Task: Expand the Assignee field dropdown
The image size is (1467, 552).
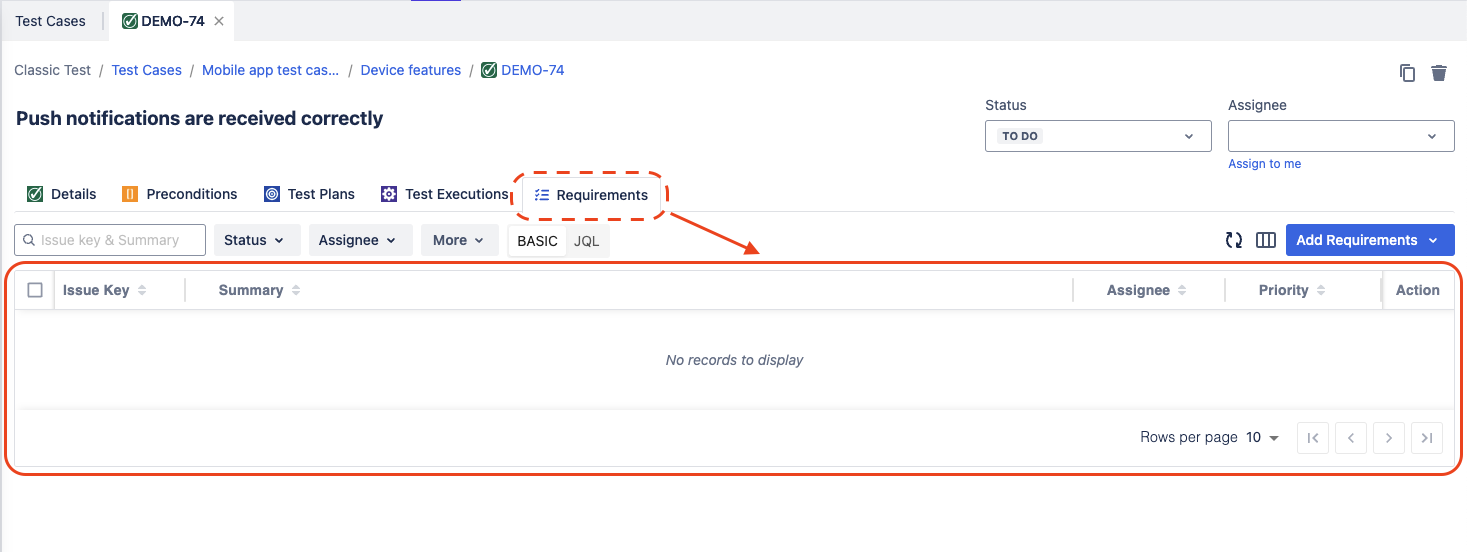Action: pos(1340,136)
